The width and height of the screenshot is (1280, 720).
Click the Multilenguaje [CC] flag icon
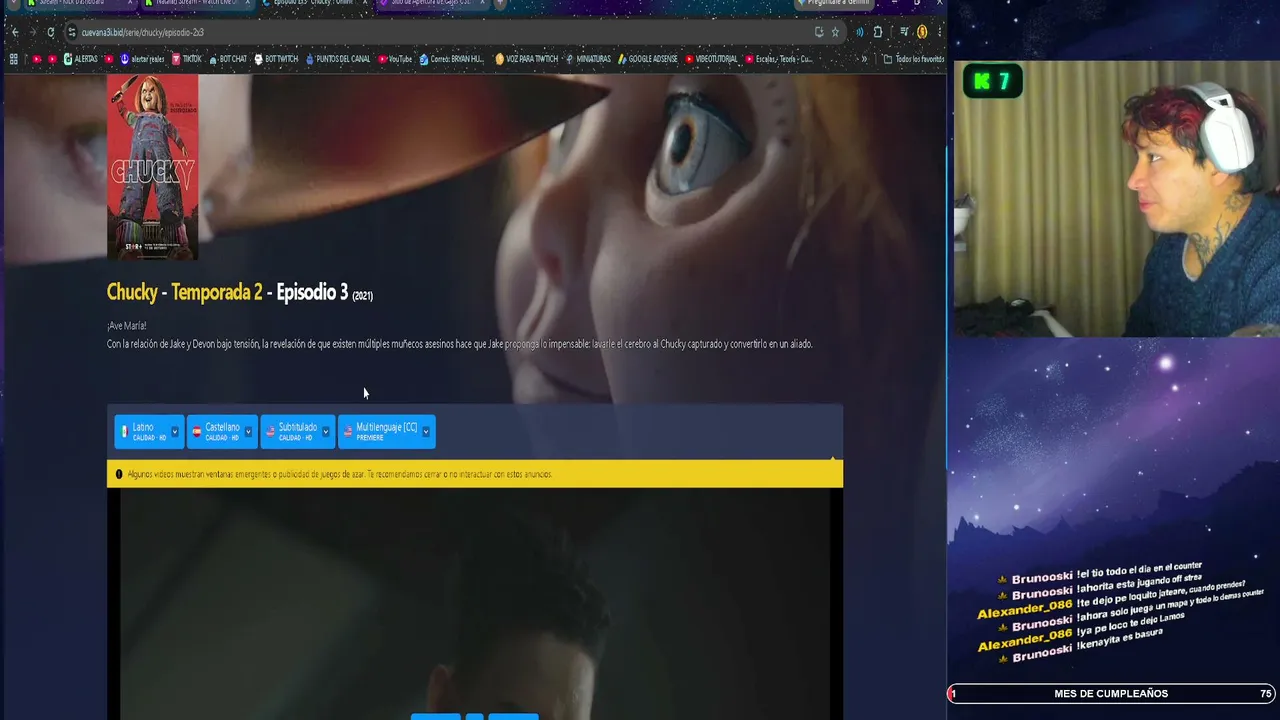[x=348, y=432]
